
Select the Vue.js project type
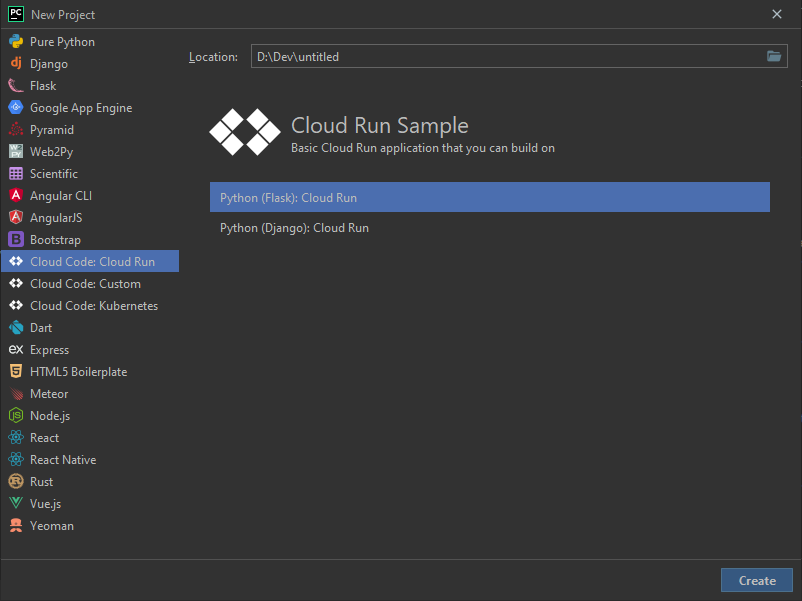click(46, 503)
